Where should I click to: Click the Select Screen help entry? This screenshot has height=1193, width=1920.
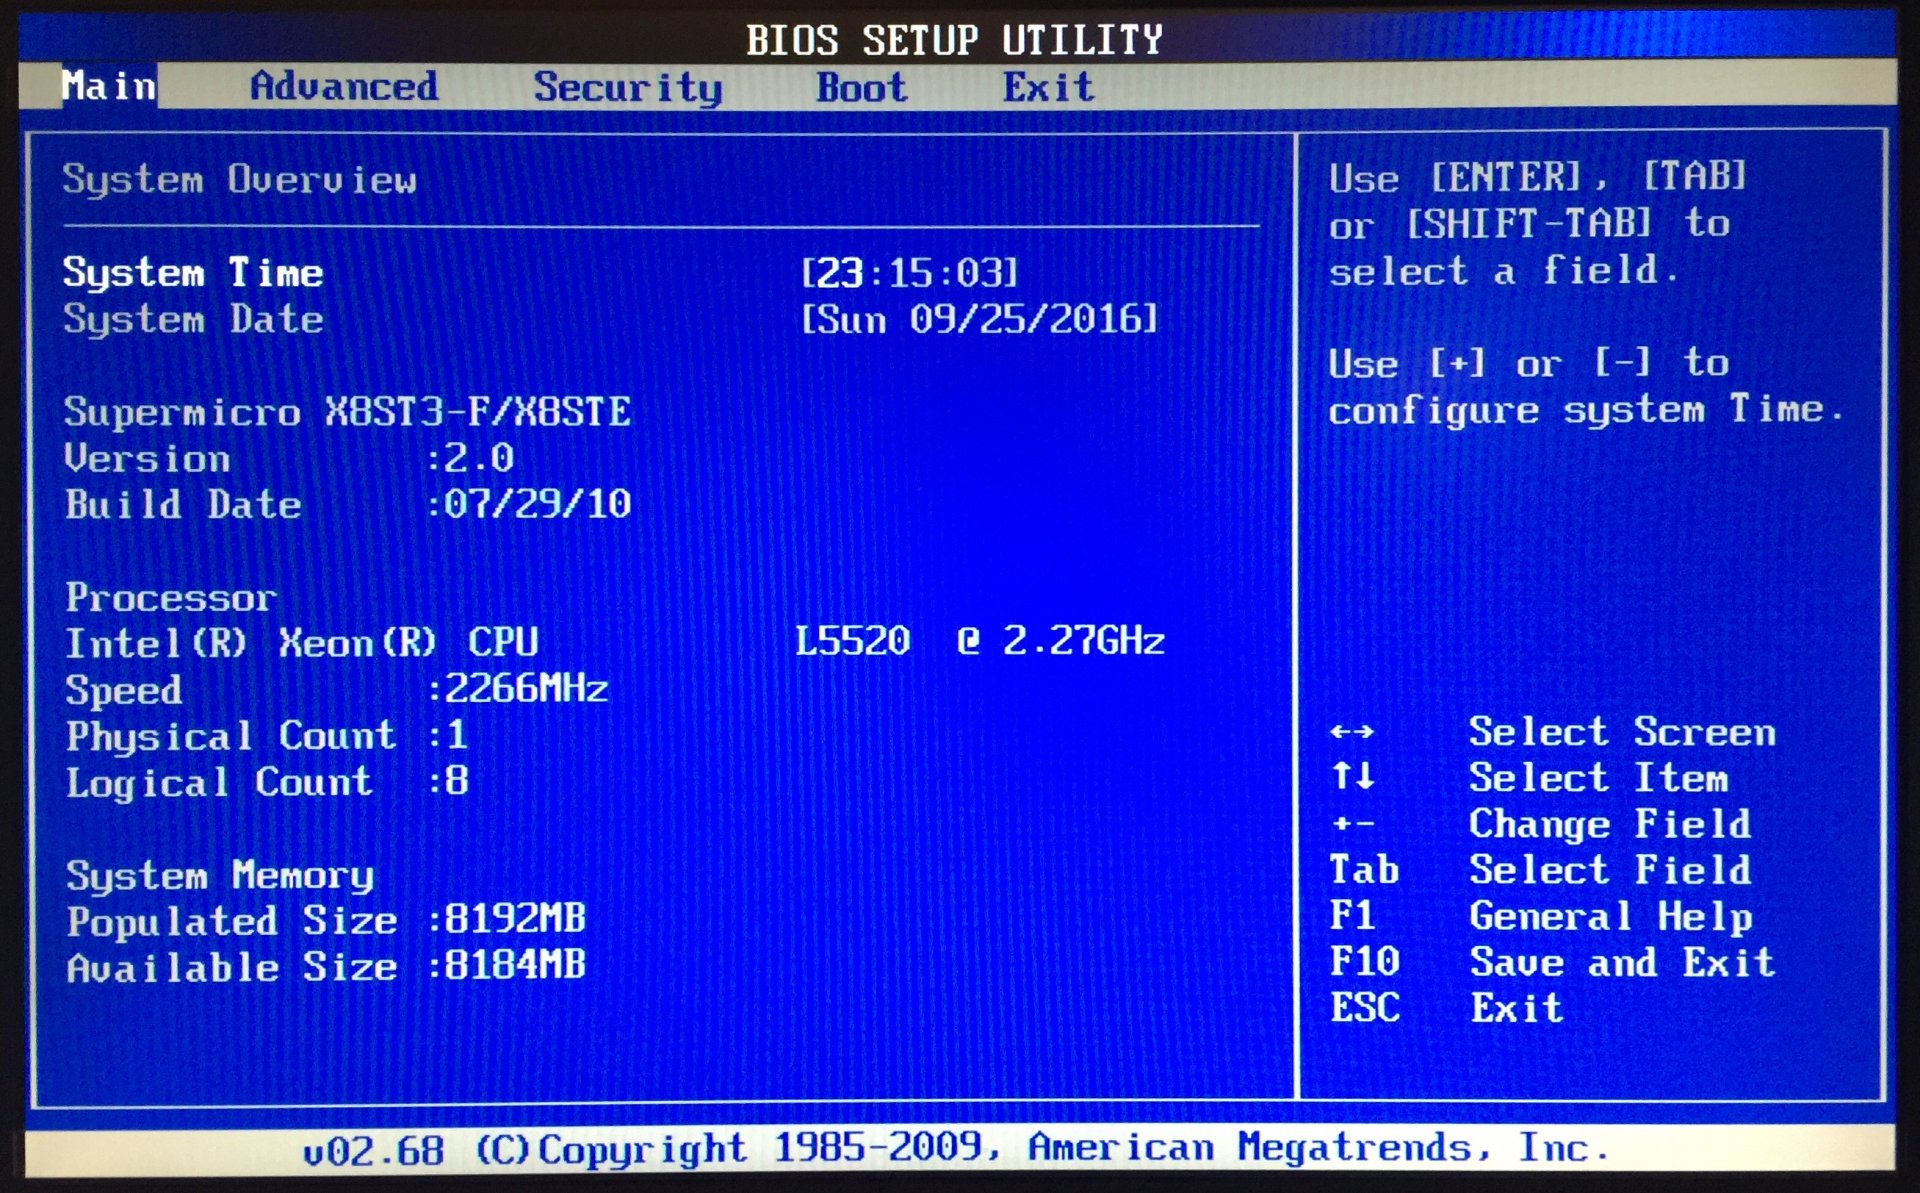tap(1622, 733)
